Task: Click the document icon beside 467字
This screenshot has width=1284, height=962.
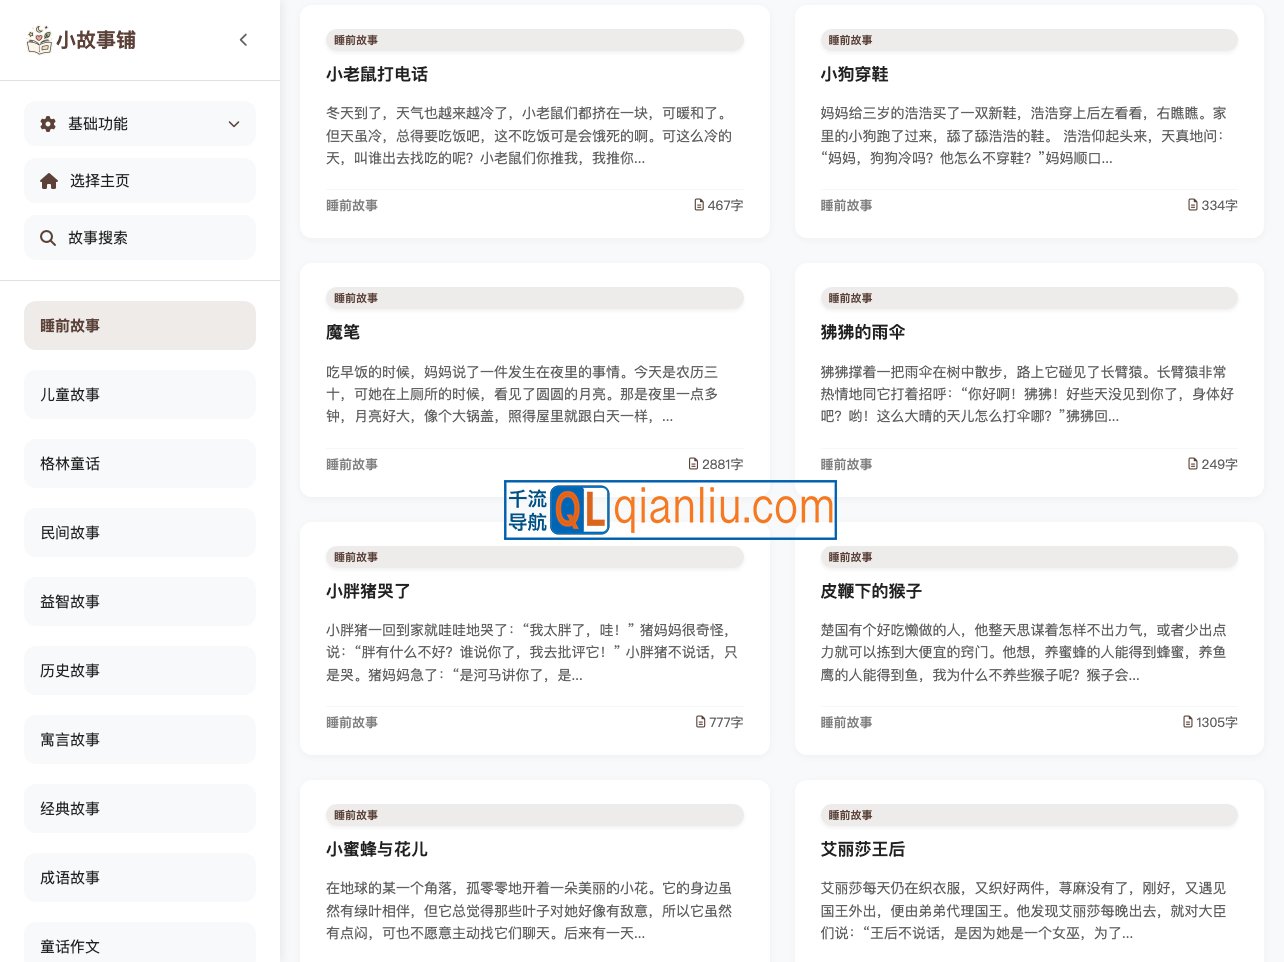Action: 698,204
